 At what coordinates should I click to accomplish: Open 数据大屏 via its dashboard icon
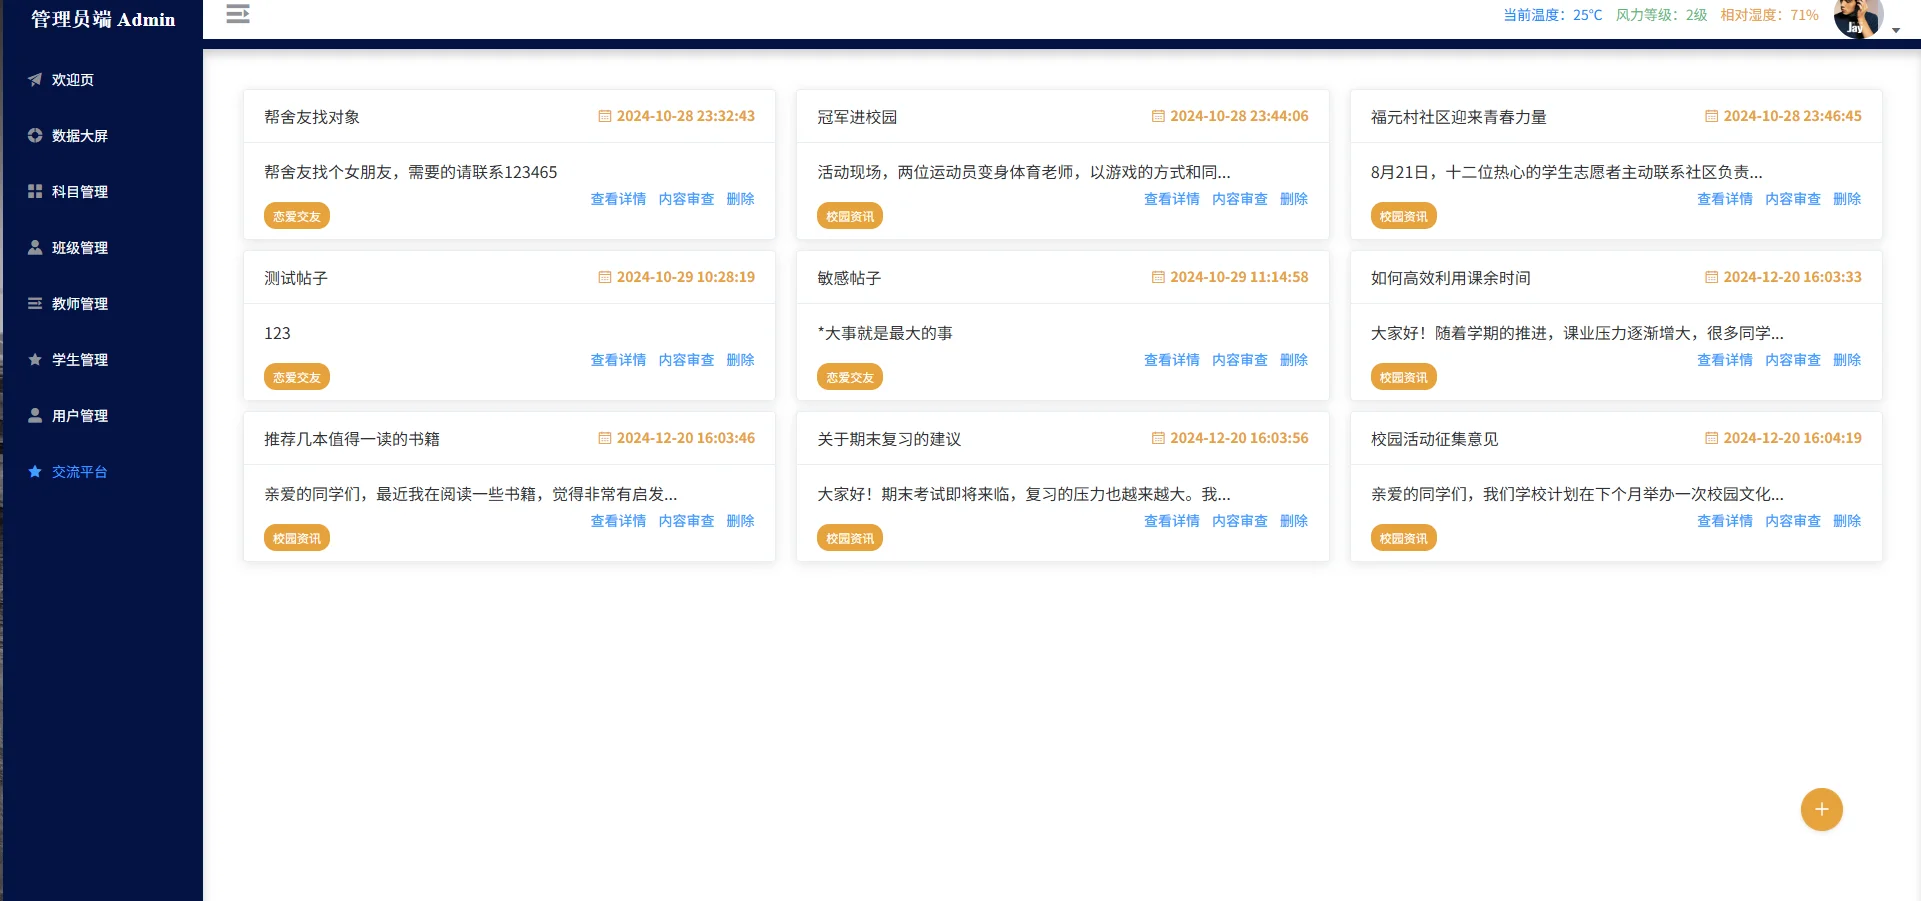point(34,136)
